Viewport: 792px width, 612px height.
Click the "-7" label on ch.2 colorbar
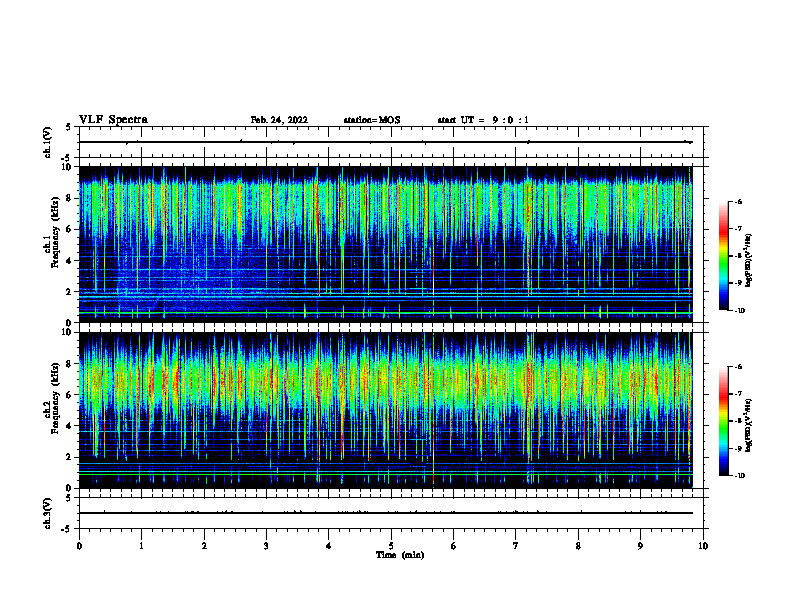[738, 394]
